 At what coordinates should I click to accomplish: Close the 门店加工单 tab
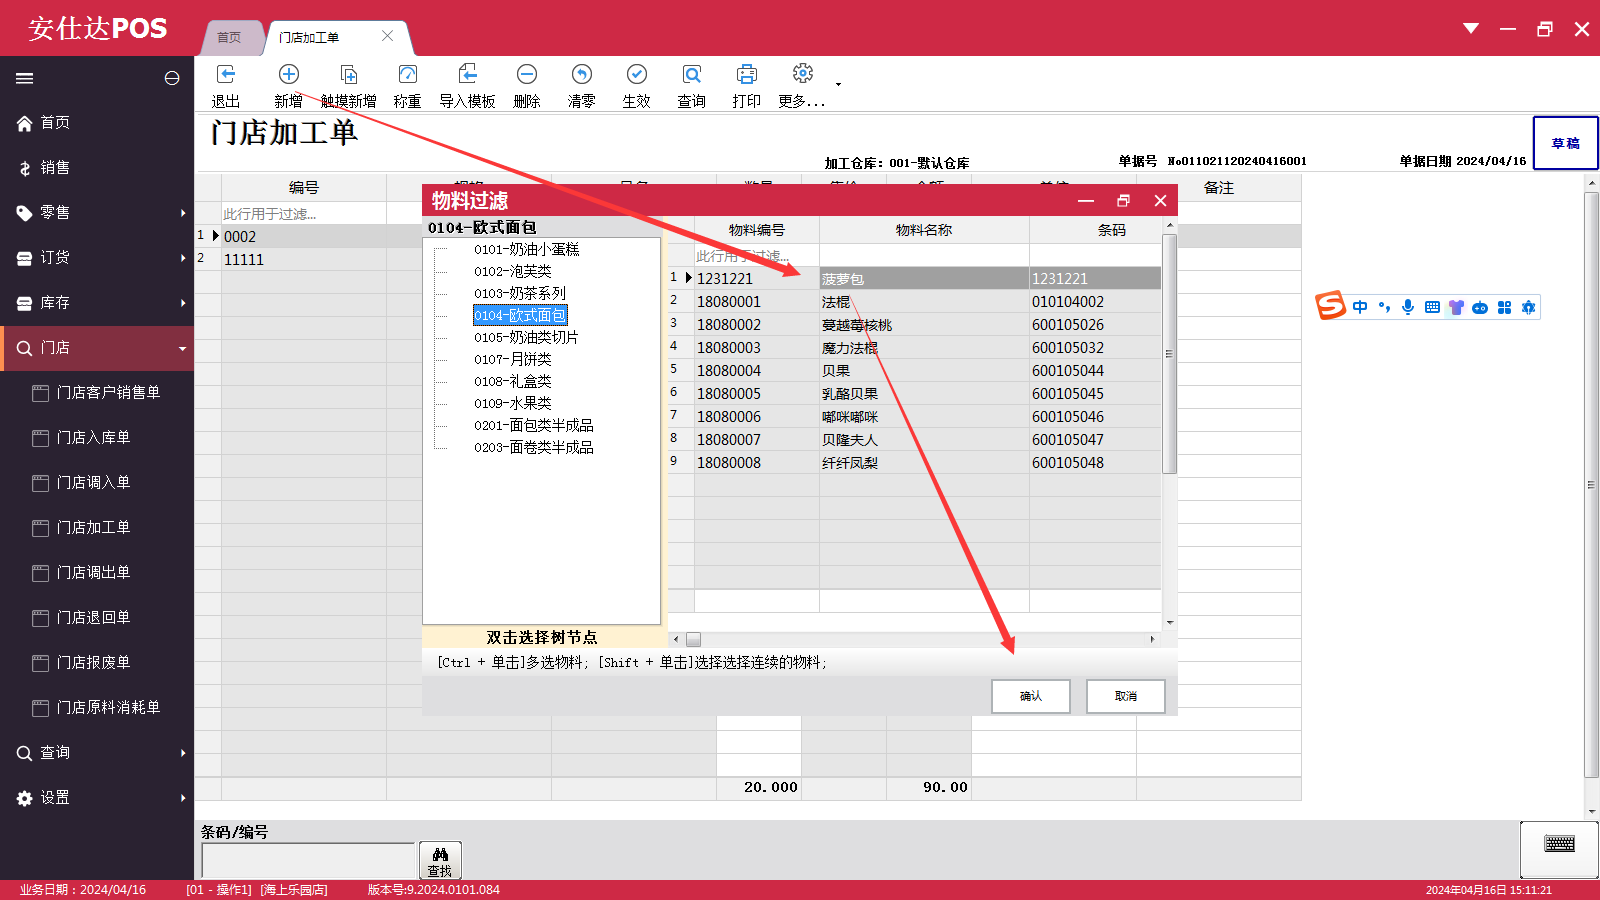pyautogui.click(x=388, y=36)
